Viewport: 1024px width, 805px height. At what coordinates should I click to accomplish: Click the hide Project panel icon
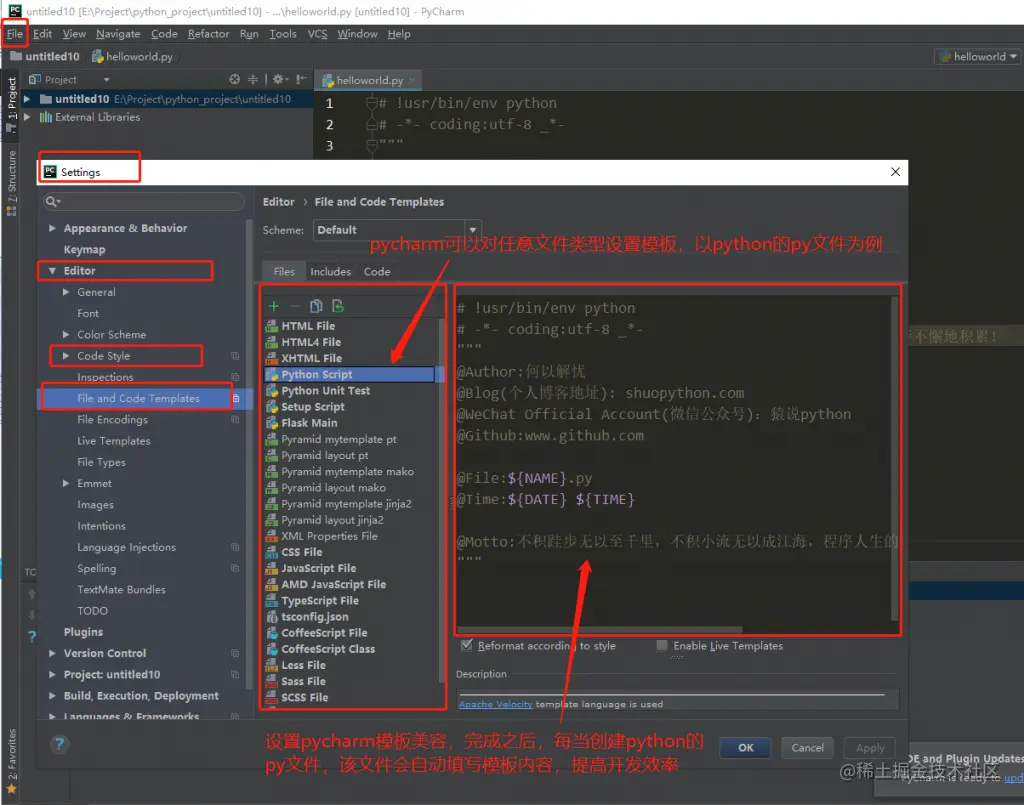pyautogui.click(x=301, y=79)
